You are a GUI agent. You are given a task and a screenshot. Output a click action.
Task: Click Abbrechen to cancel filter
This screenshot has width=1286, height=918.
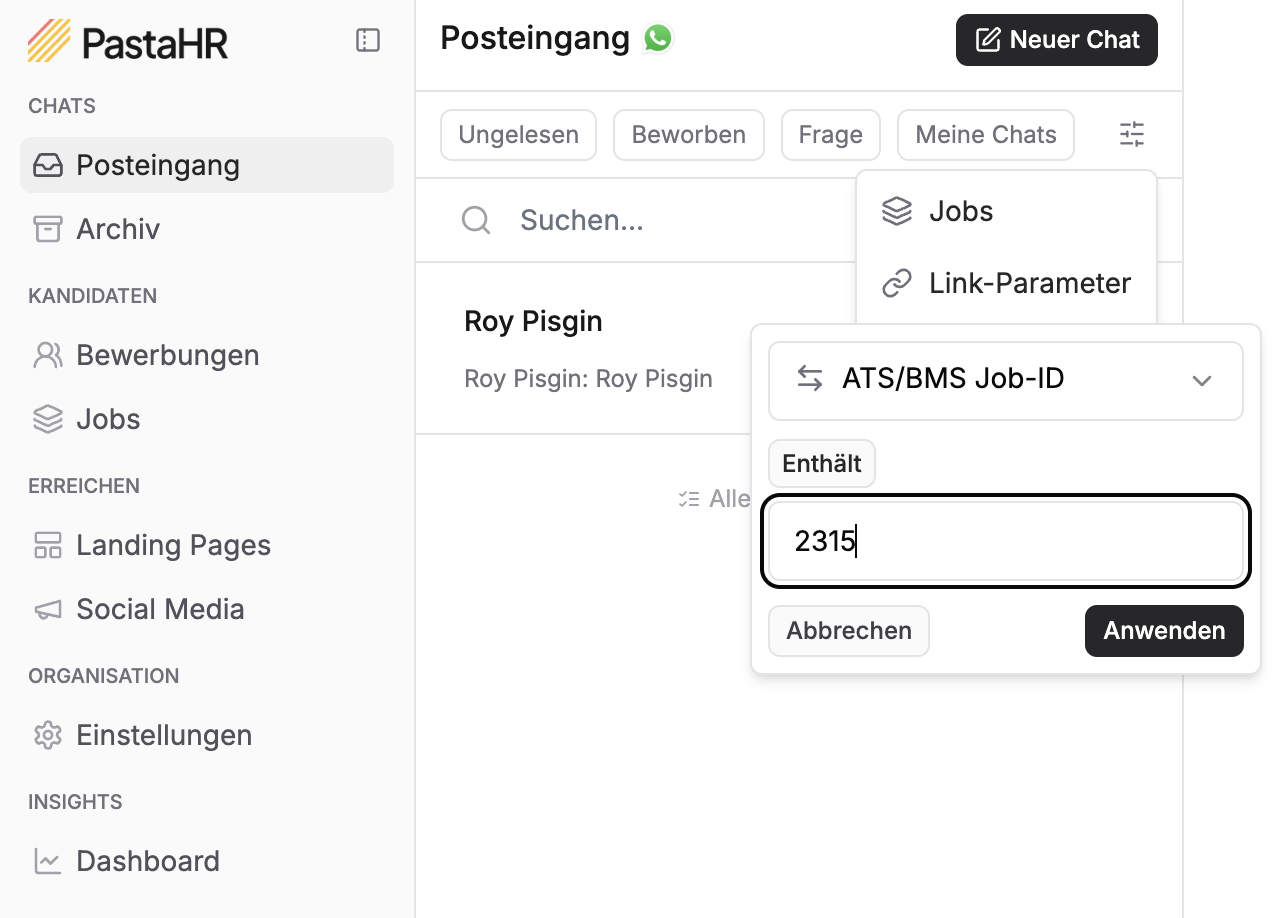pyautogui.click(x=848, y=631)
